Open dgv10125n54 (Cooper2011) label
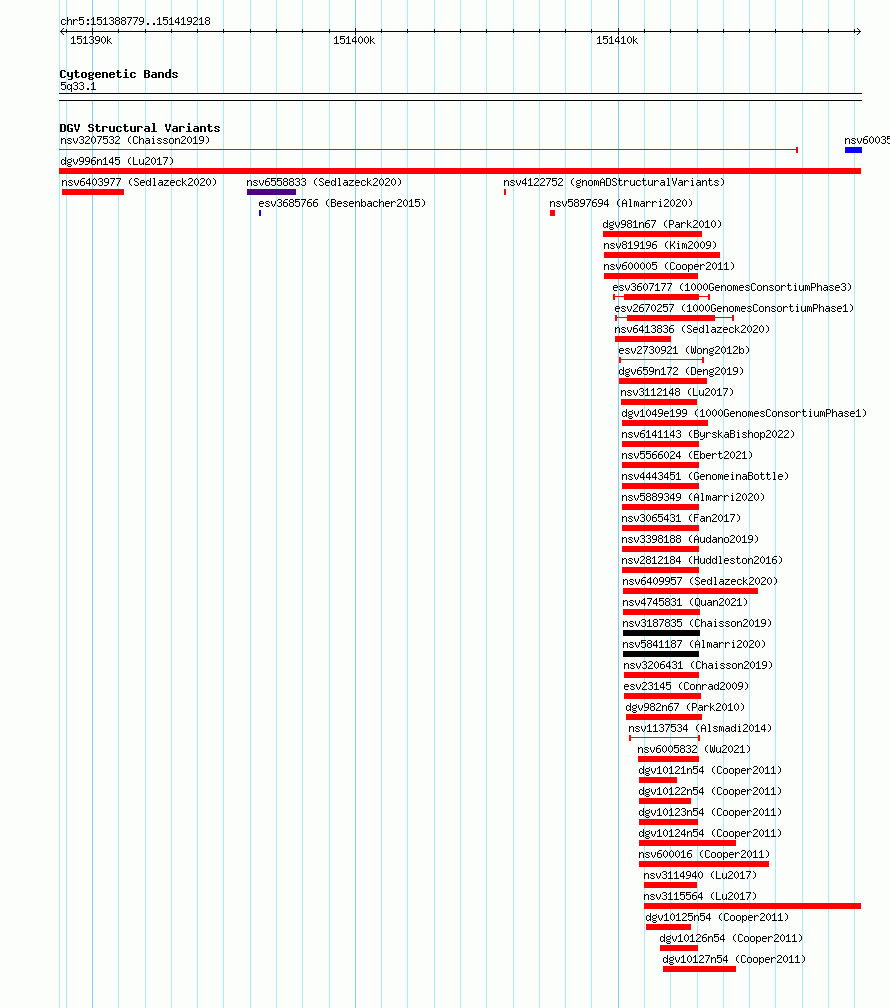 pyautogui.click(x=717, y=917)
